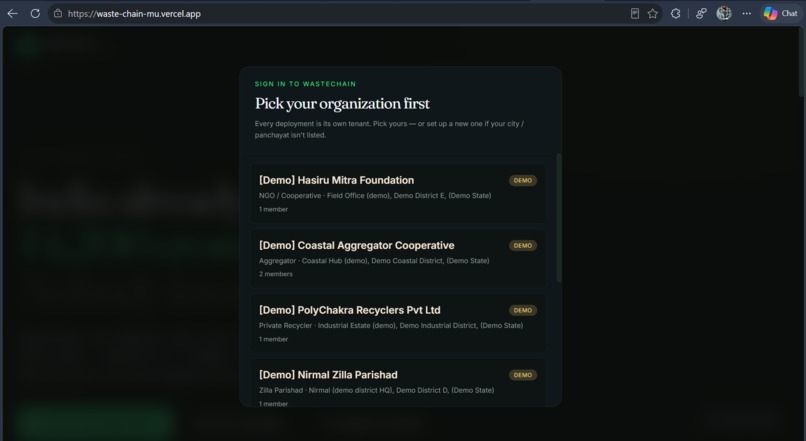
Task: Select [Demo] Coastal Aggregator Cooperative organization
Action: click(x=398, y=259)
